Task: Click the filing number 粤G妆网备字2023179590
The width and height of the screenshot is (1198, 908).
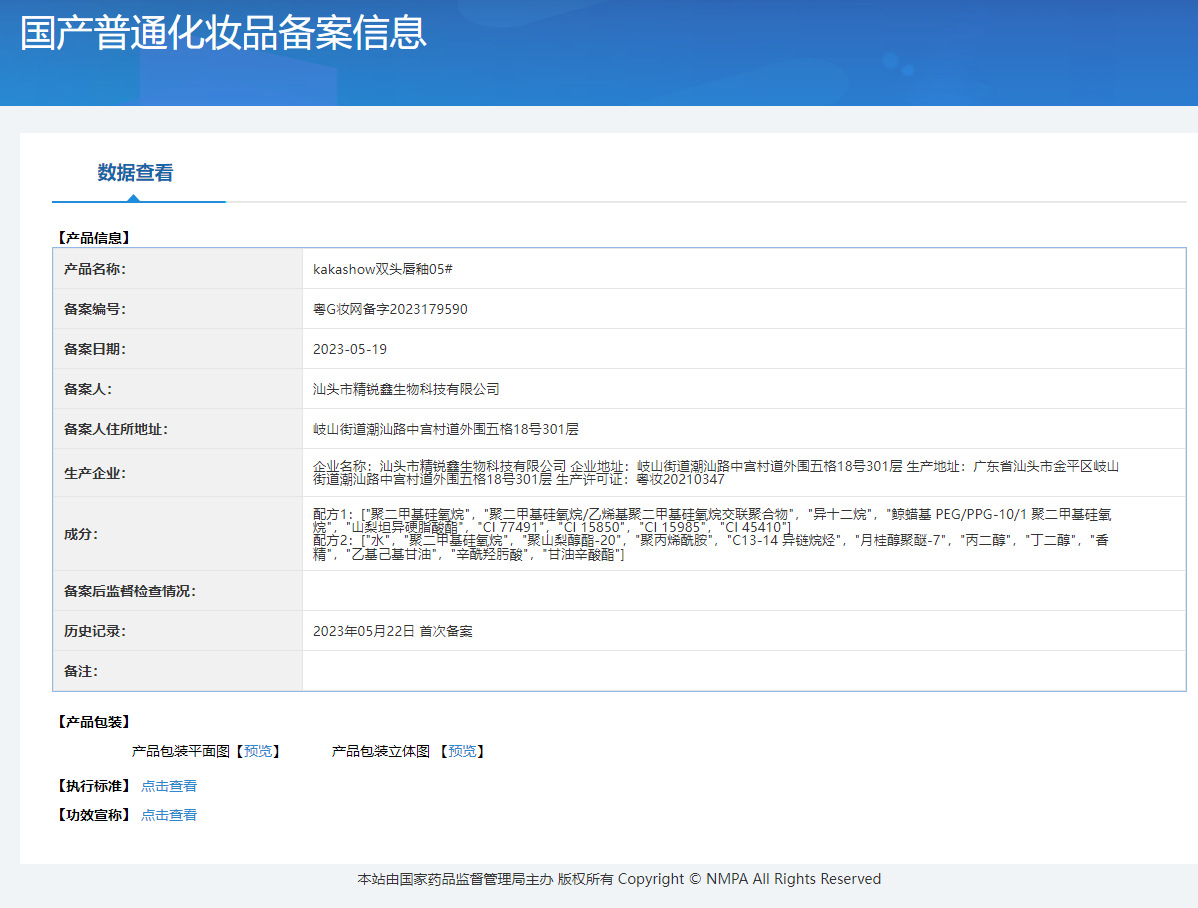Action: click(x=390, y=309)
